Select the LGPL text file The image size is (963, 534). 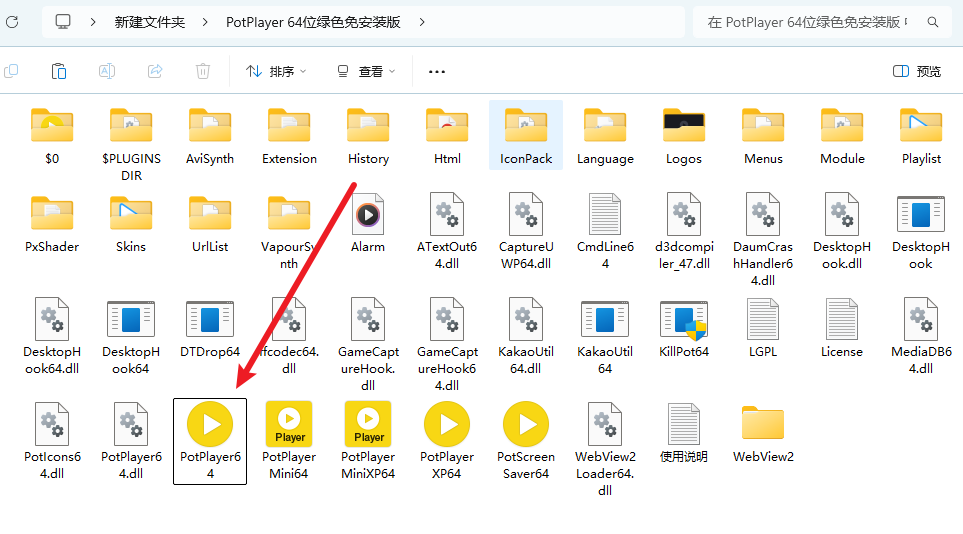click(763, 329)
